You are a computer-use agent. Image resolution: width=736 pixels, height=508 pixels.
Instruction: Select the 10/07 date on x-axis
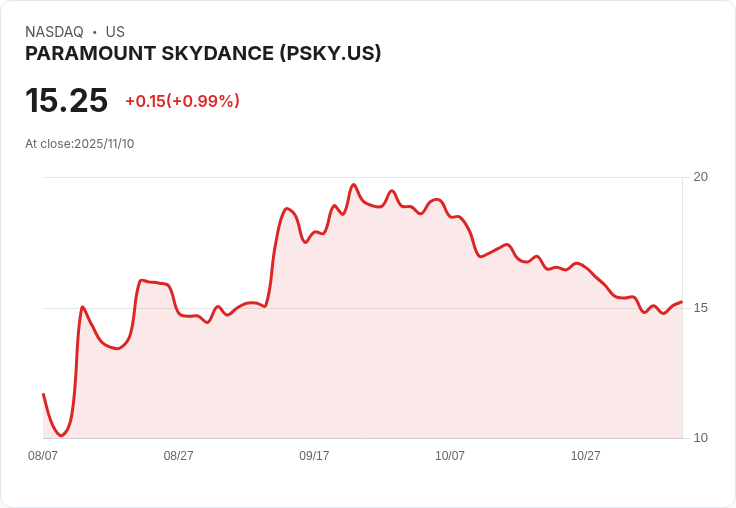[x=450, y=456]
